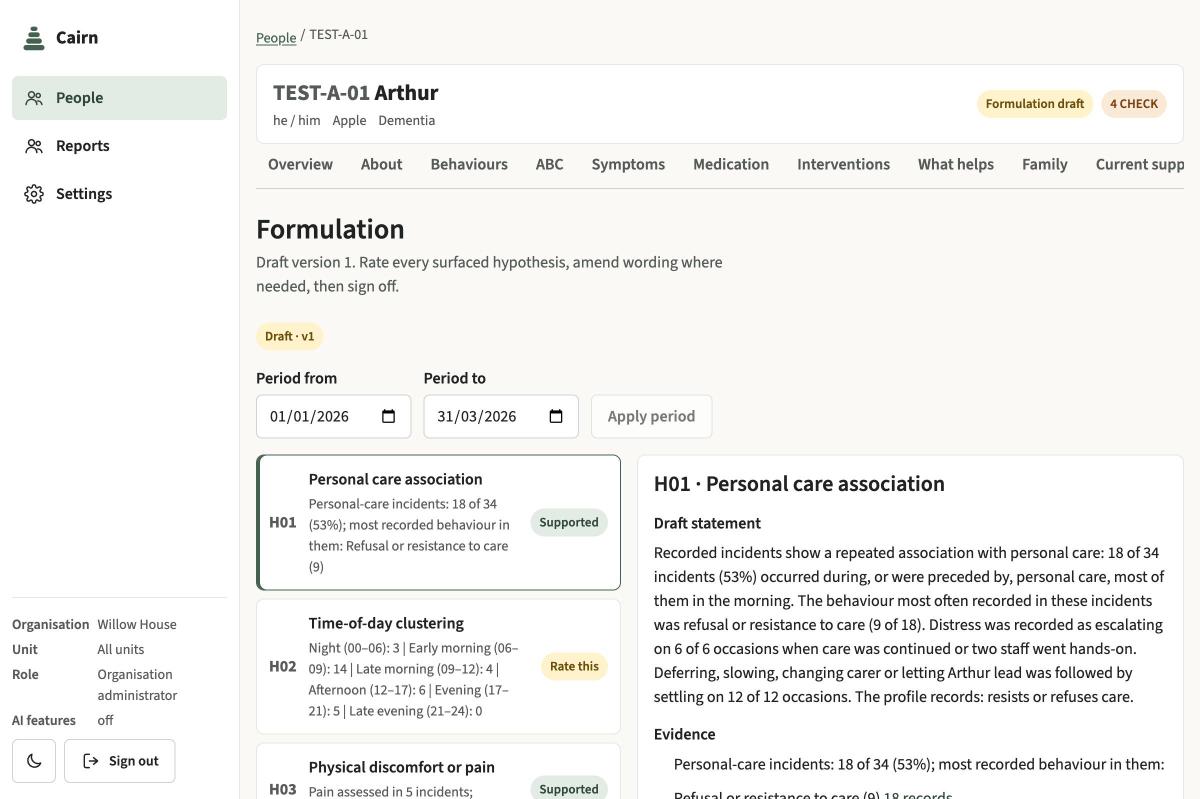
Task: Open Settings in the sidebar
Action: click(x=120, y=194)
